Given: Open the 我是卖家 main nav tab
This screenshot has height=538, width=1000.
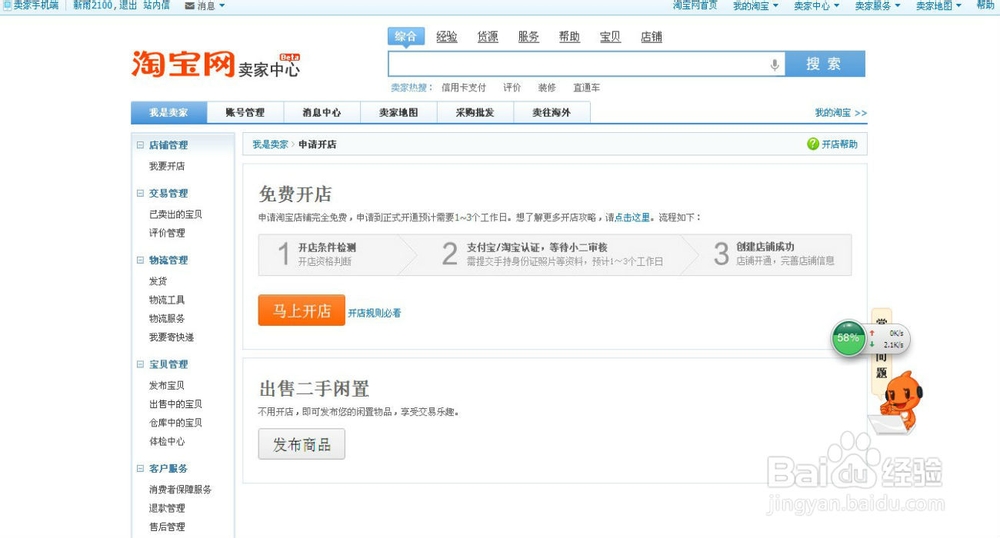Looking at the screenshot, I should click(x=169, y=112).
